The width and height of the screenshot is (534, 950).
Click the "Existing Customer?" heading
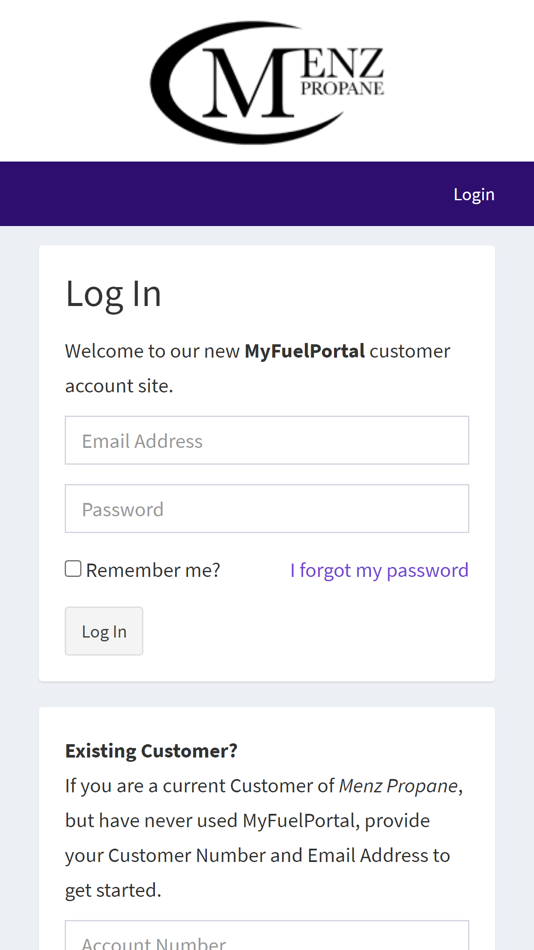click(x=152, y=751)
